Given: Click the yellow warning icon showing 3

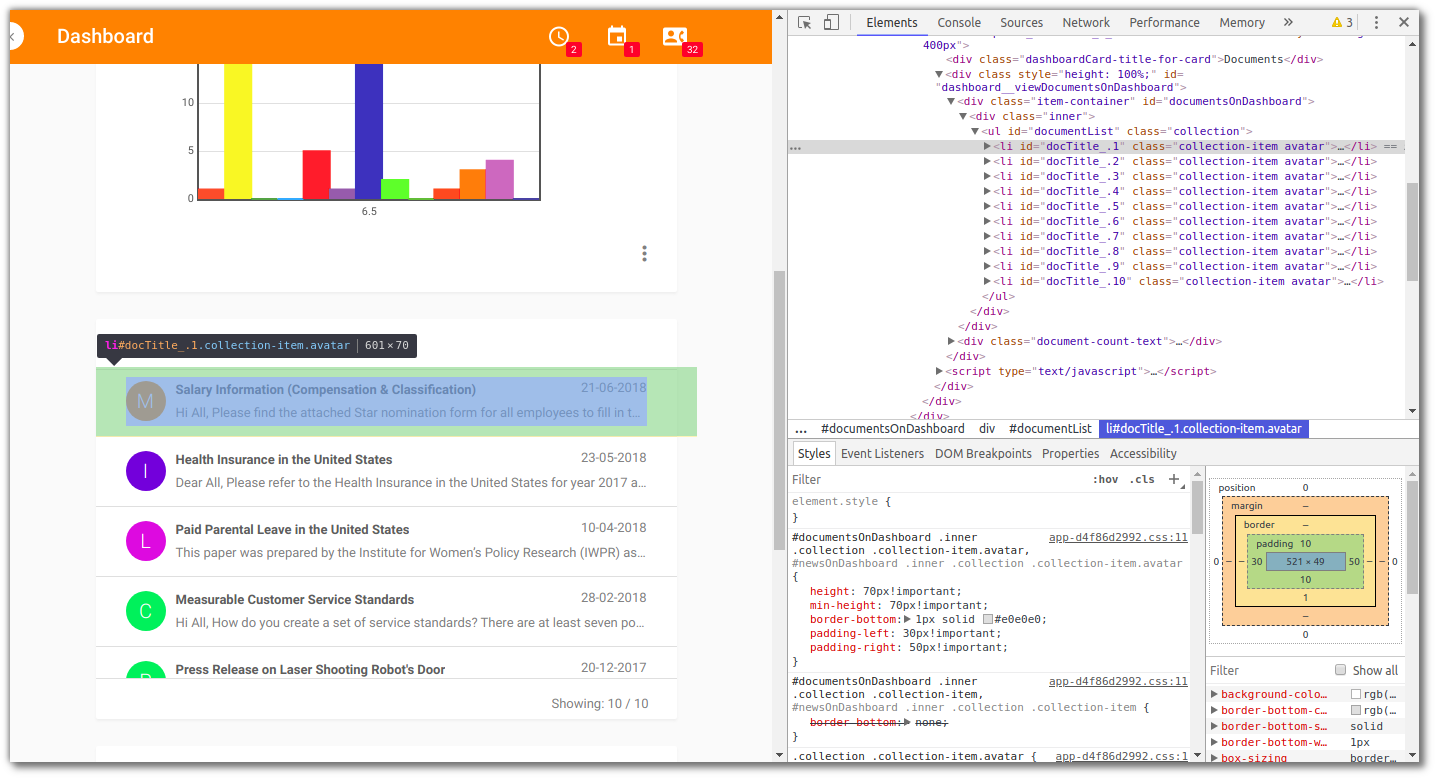Looking at the screenshot, I should [1341, 22].
